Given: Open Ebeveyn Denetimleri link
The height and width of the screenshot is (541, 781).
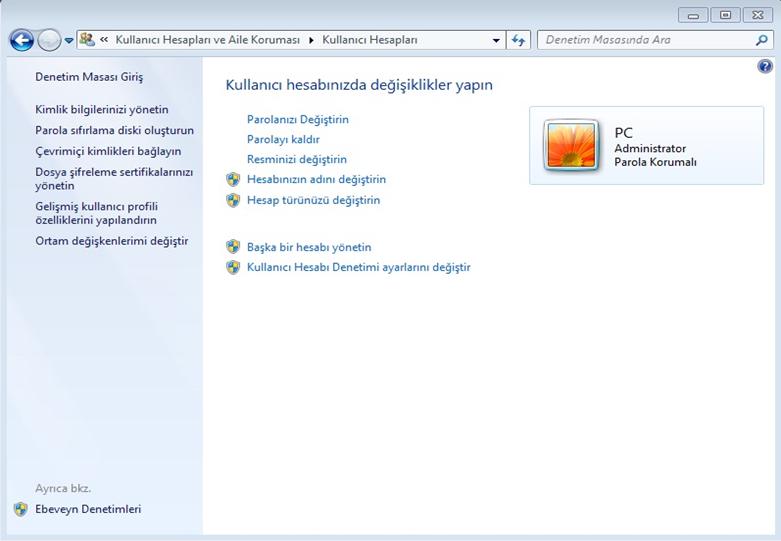Looking at the screenshot, I should point(88,509).
